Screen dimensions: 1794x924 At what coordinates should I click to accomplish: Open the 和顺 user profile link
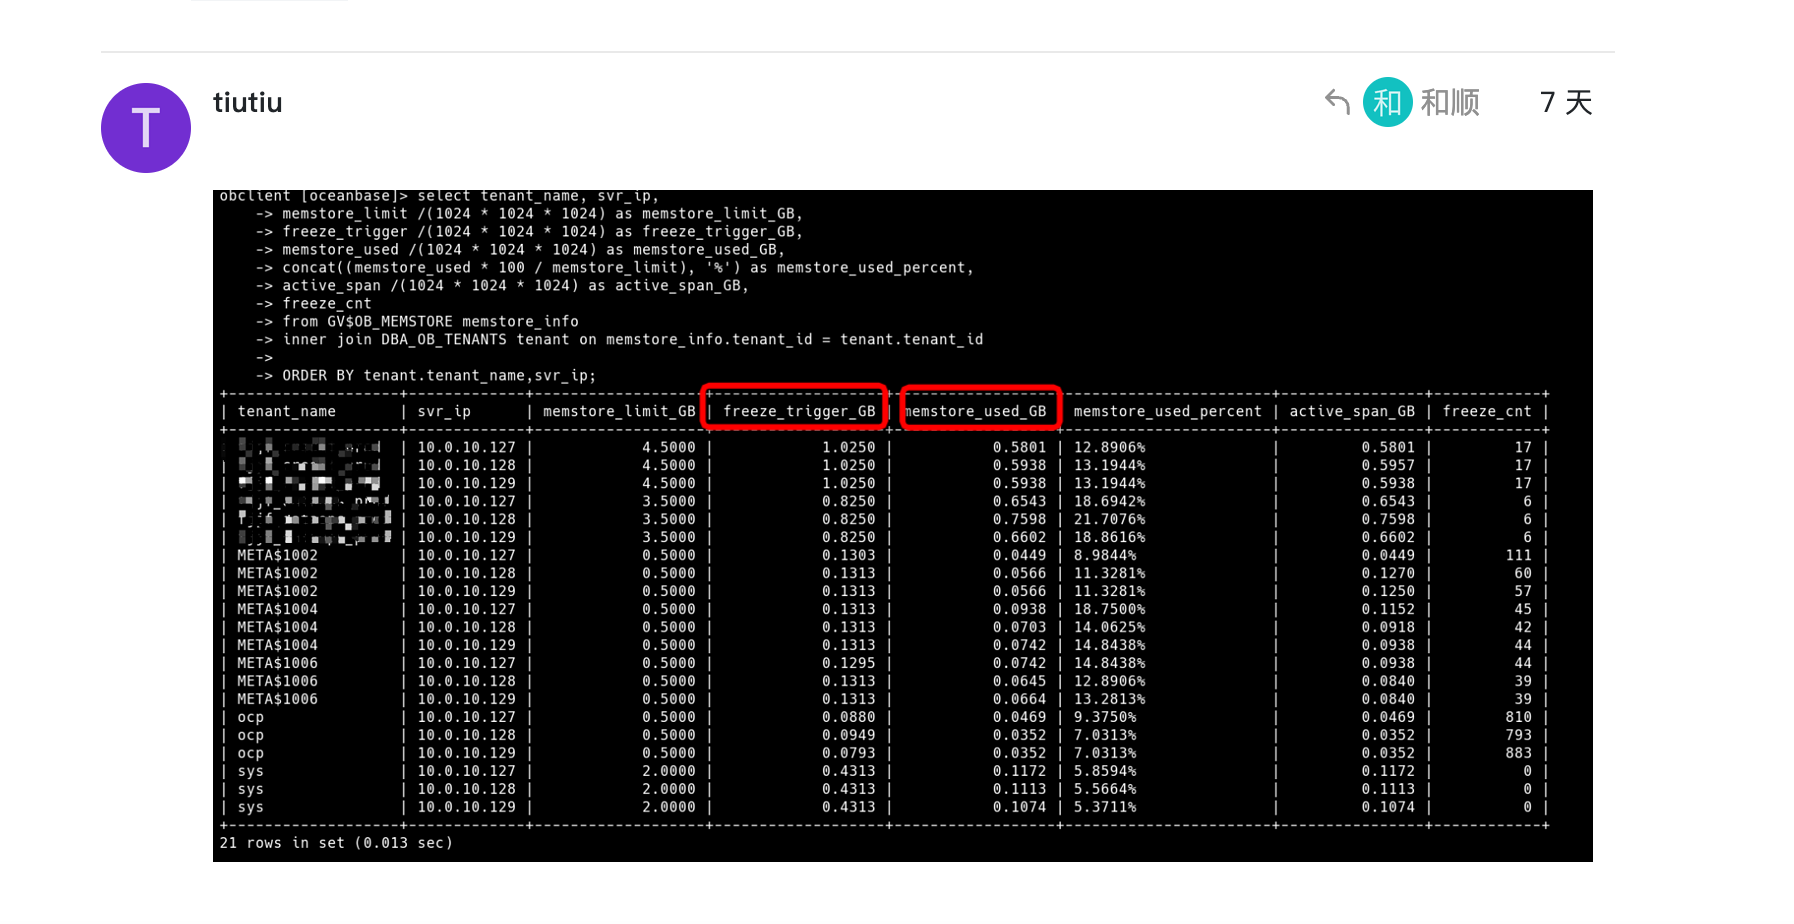pyautogui.click(x=1450, y=102)
